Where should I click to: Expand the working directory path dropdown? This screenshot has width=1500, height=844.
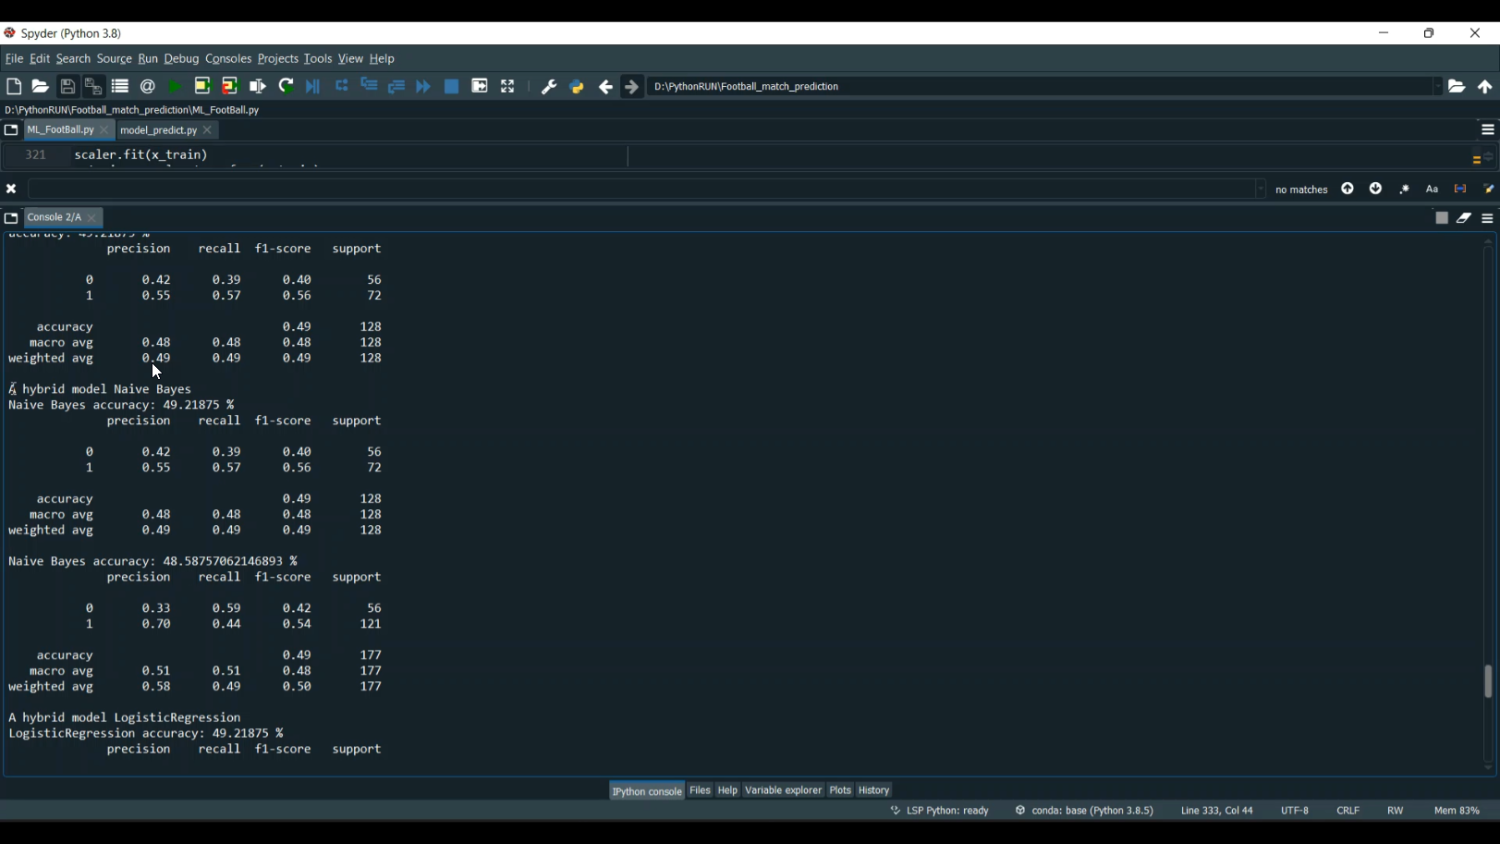1438,87
